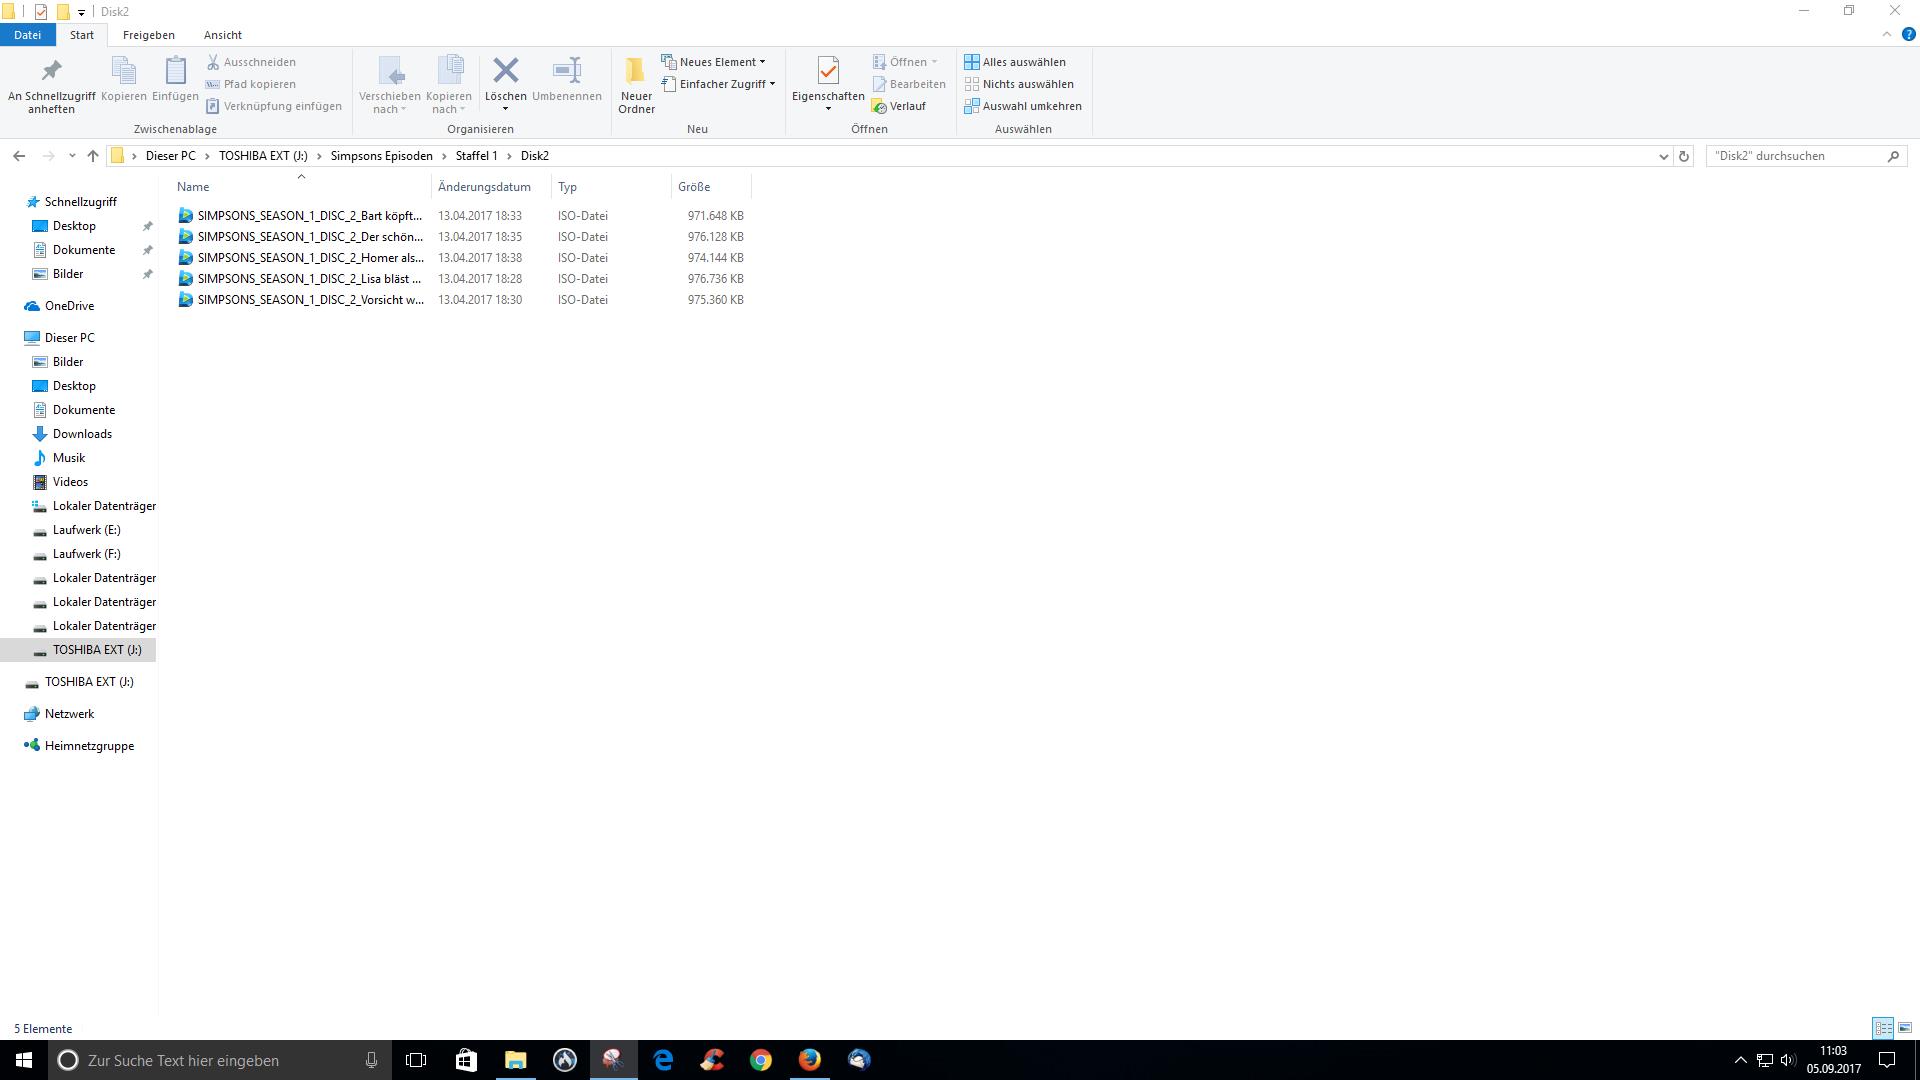Expand address bar history dropdown
The image size is (1920, 1080).
tap(1663, 156)
